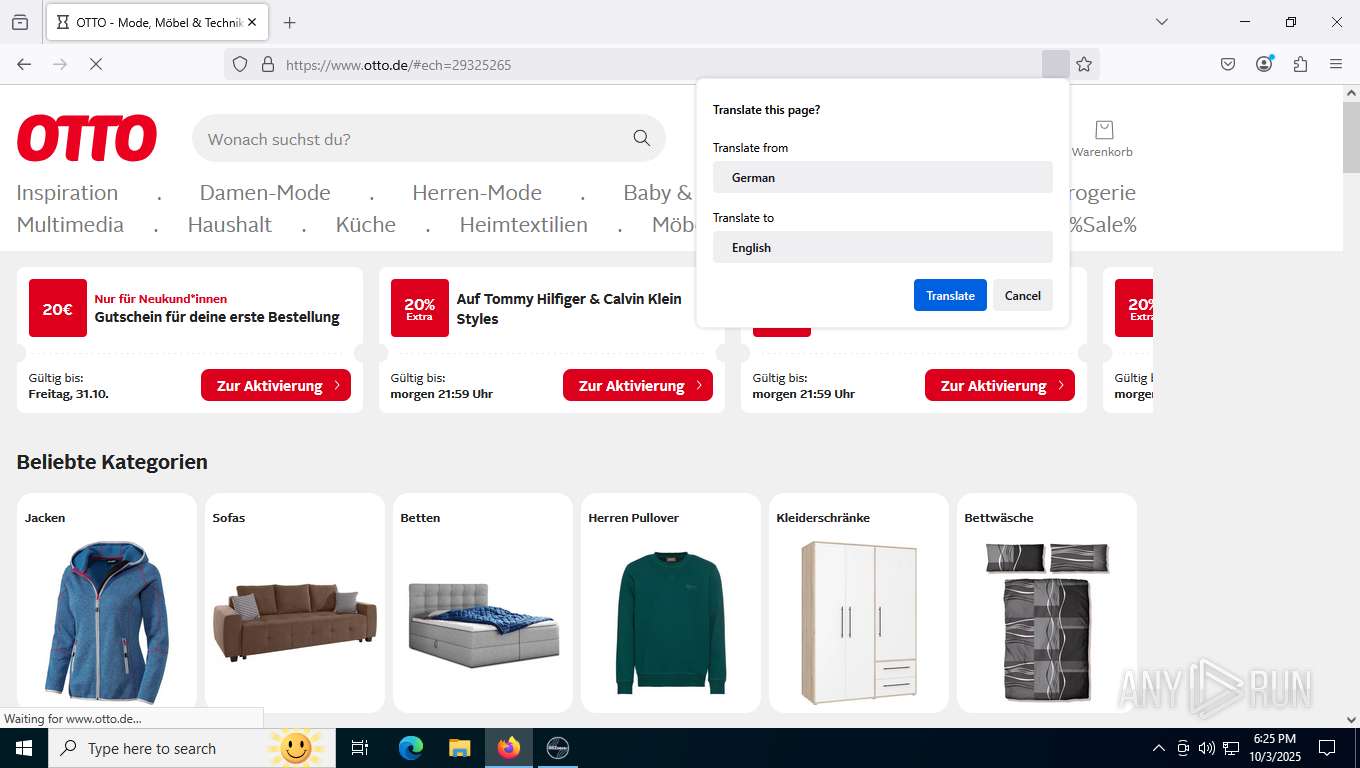This screenshot has height=768, width=1360.
Task: Click the Firefox taskbar icon
Action: click(509, 748)
